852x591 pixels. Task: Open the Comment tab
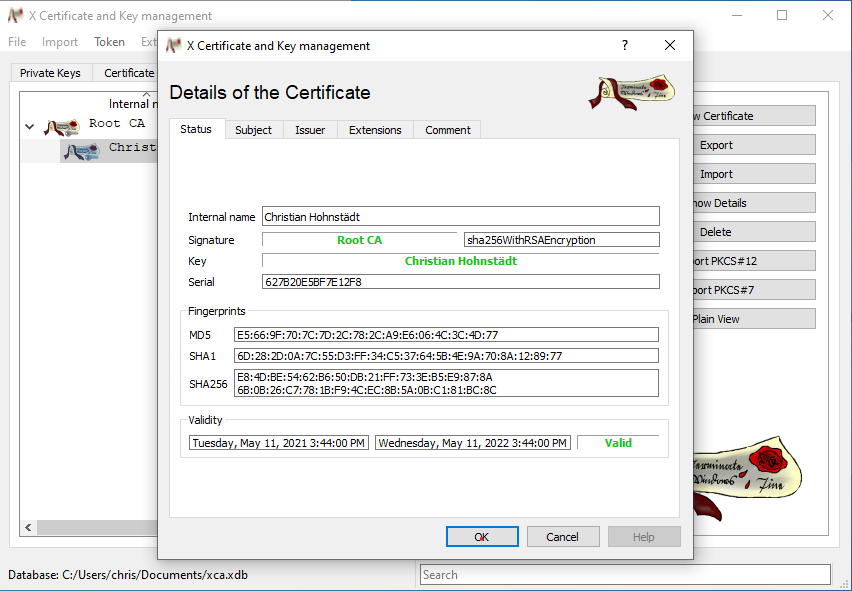tap(446, 129)
